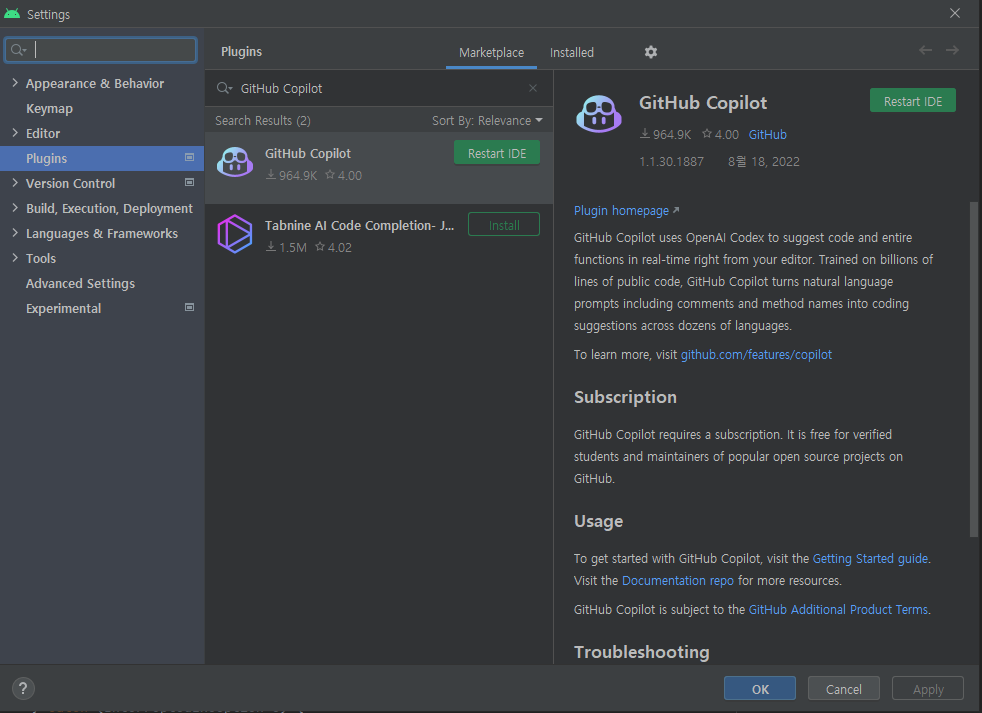Open the Getting Started guide link

tap(870, 558)
